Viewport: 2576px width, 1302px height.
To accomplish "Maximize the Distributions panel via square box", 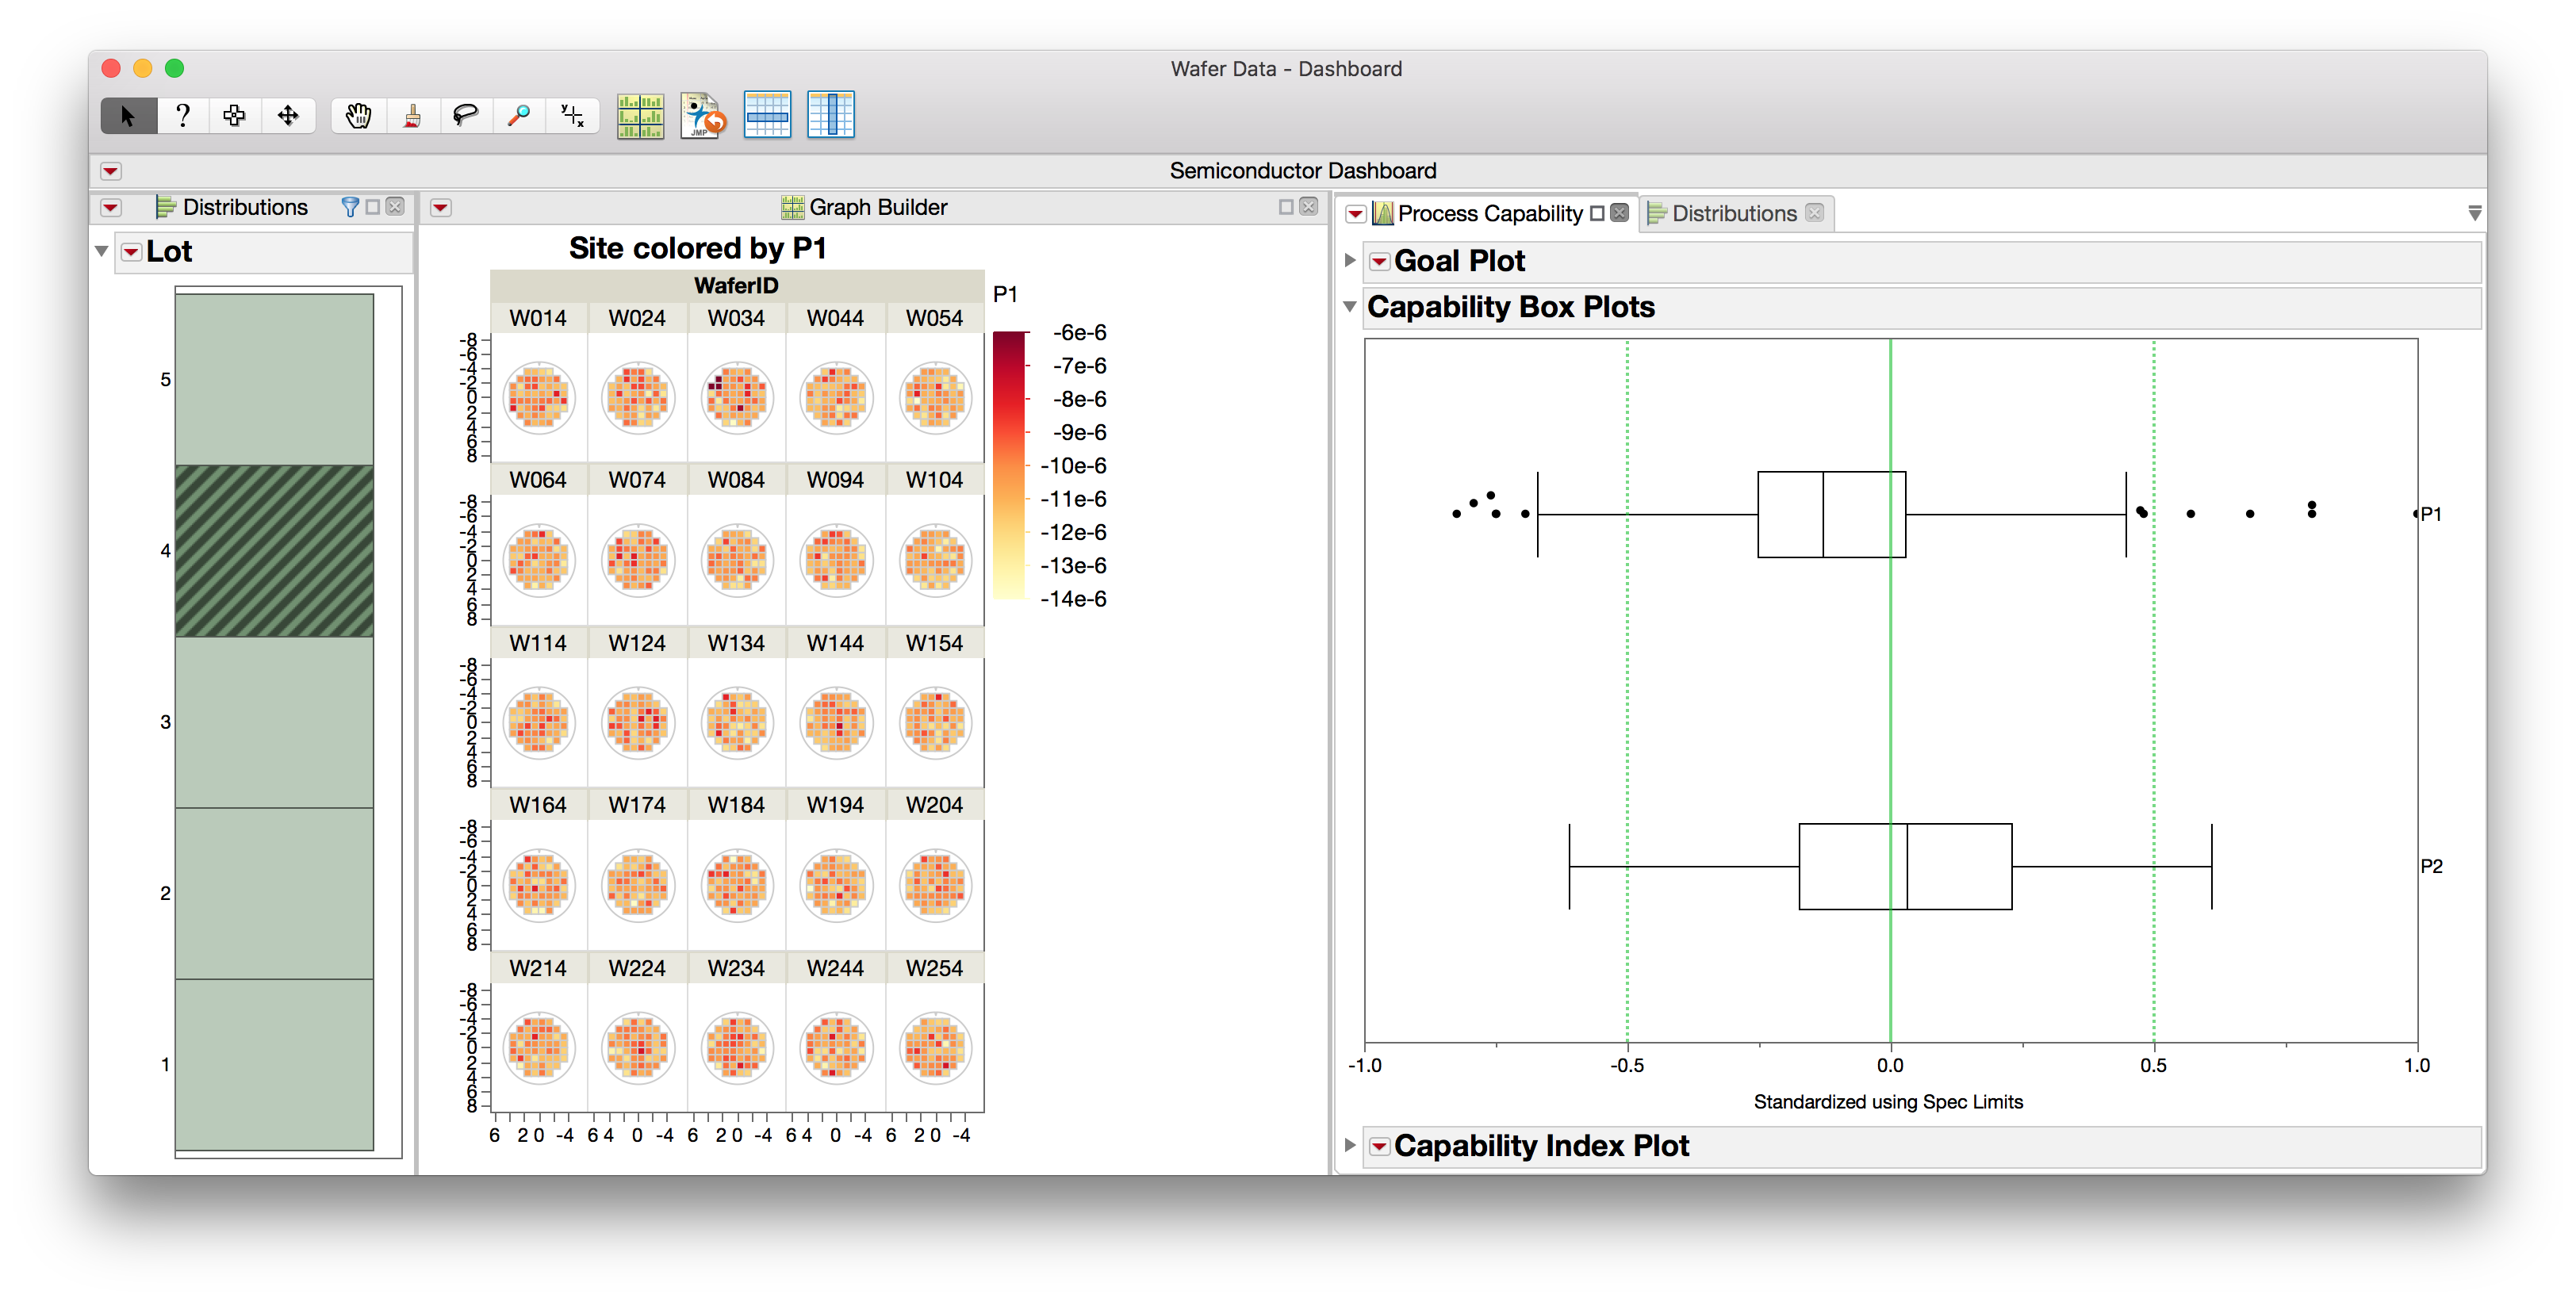I will 373,207.
